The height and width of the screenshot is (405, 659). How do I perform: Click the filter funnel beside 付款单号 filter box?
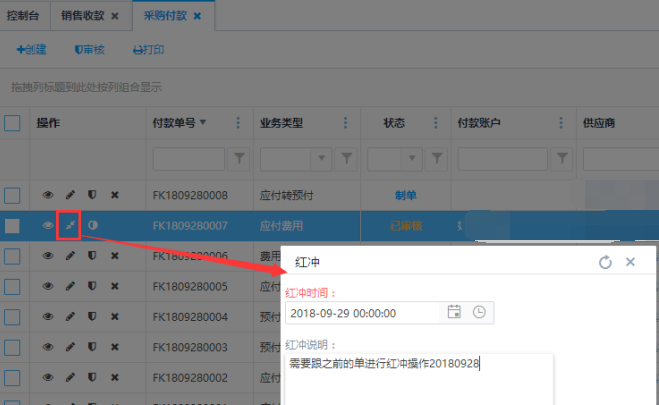240,158
